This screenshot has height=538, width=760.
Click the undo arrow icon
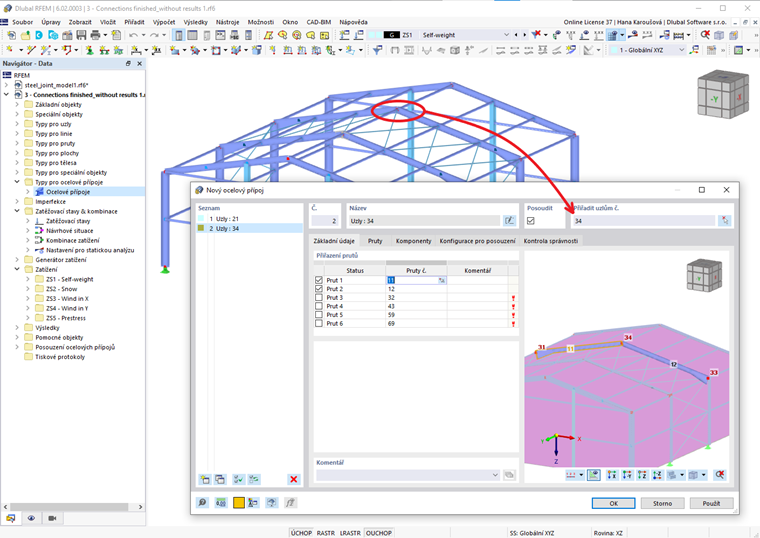[133, 35]
